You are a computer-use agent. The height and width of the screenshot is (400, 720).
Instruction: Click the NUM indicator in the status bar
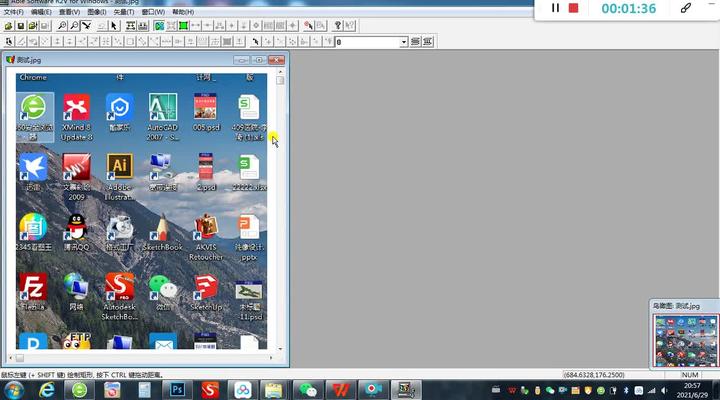[690, 375]
